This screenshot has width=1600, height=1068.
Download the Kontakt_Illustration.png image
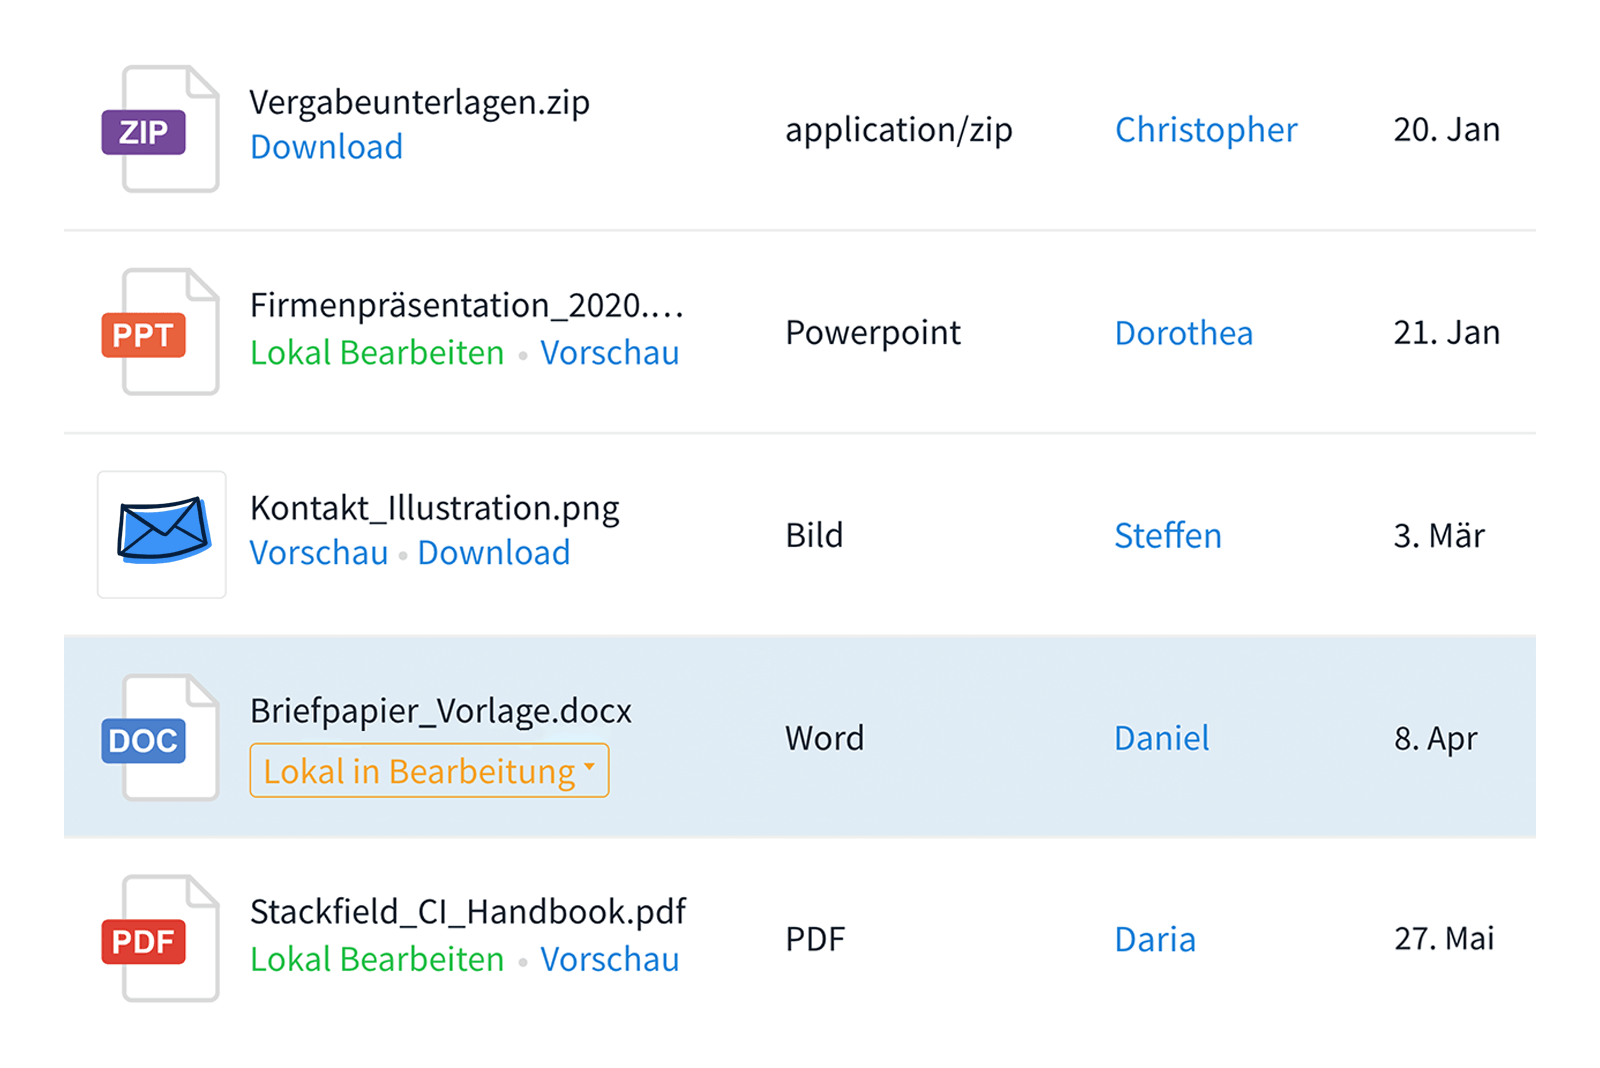point(494,553)
